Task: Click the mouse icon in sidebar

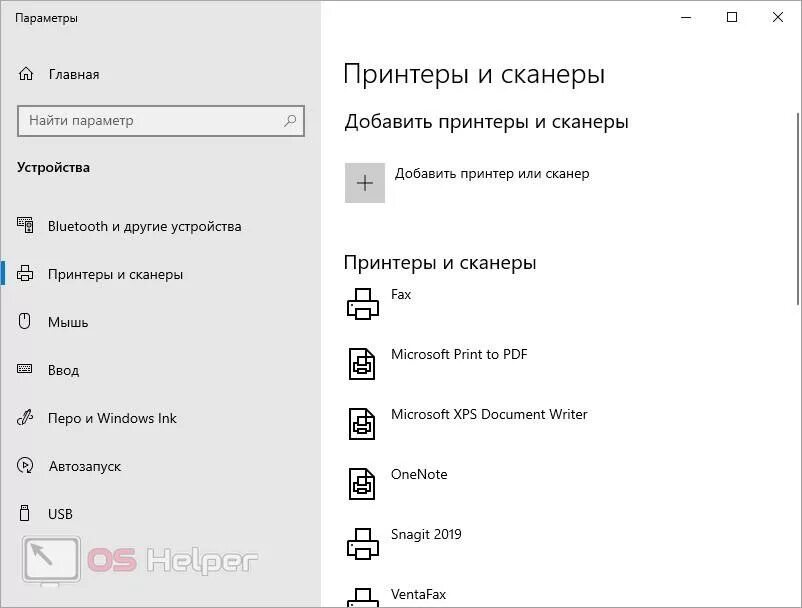Action: tap(25, 321)
